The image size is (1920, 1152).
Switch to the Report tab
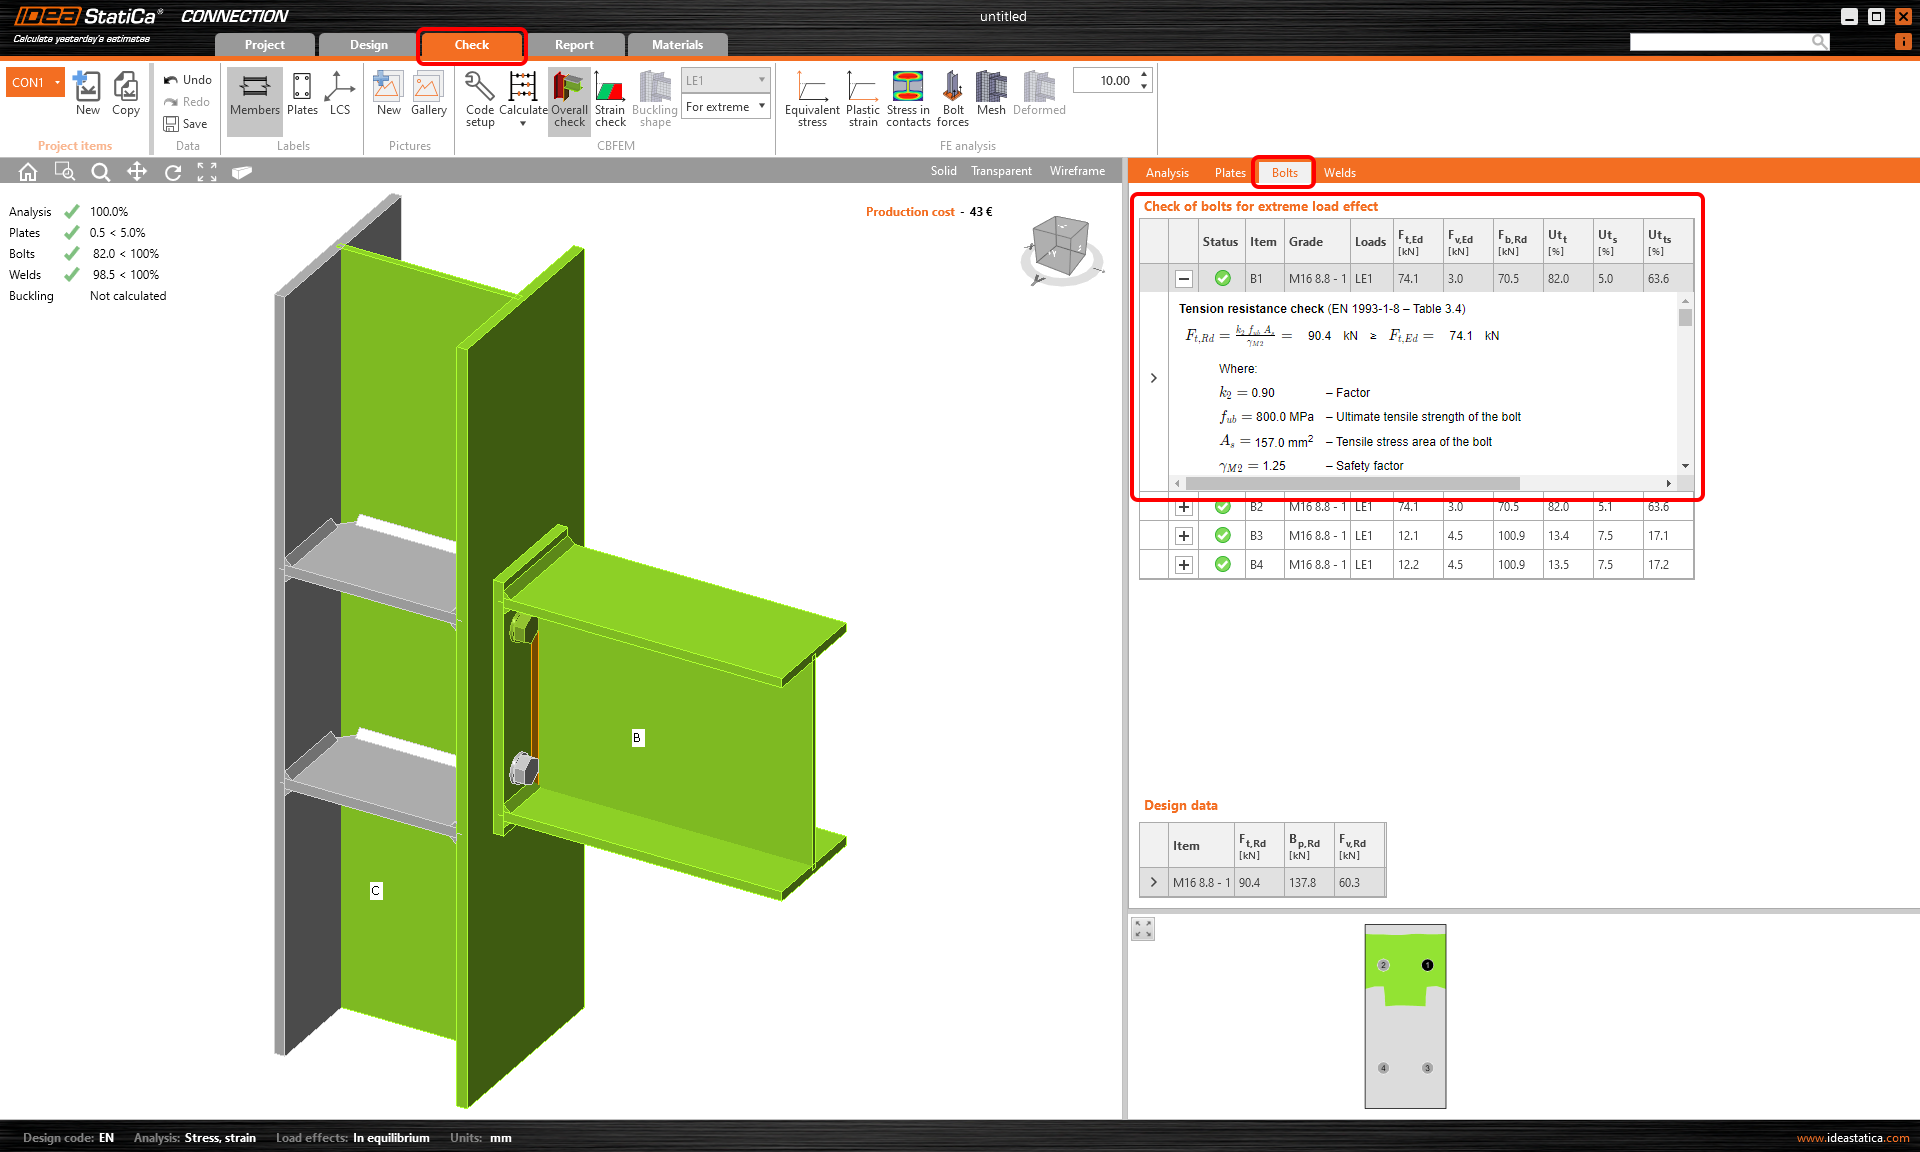574,45
